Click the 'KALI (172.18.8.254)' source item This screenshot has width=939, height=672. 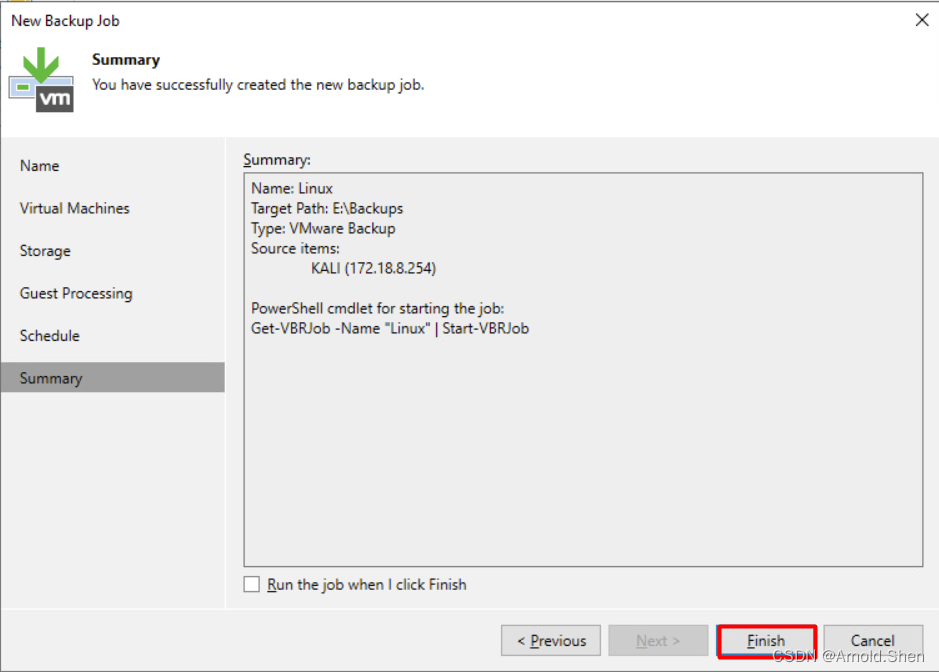tap(374, 268)
